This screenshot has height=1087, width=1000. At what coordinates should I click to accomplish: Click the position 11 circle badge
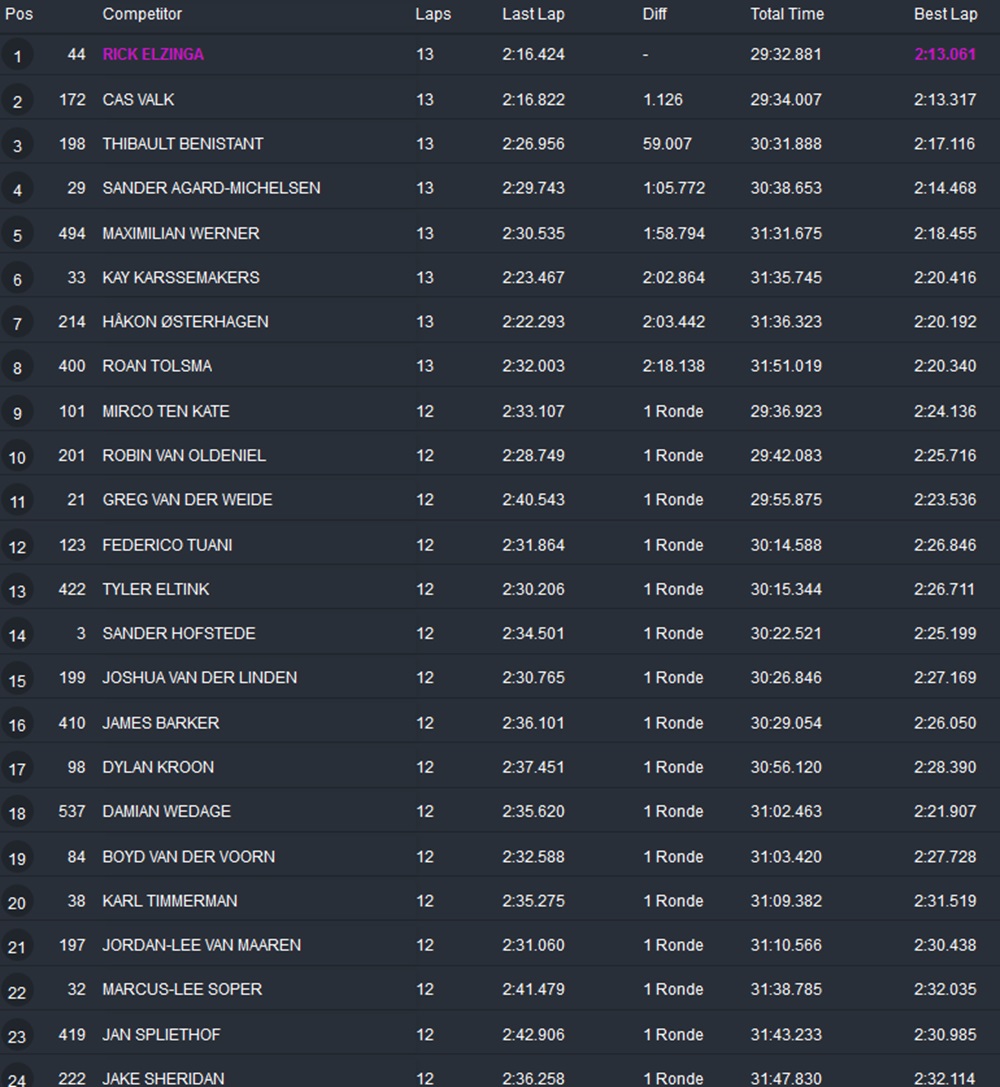coord(17,502)
